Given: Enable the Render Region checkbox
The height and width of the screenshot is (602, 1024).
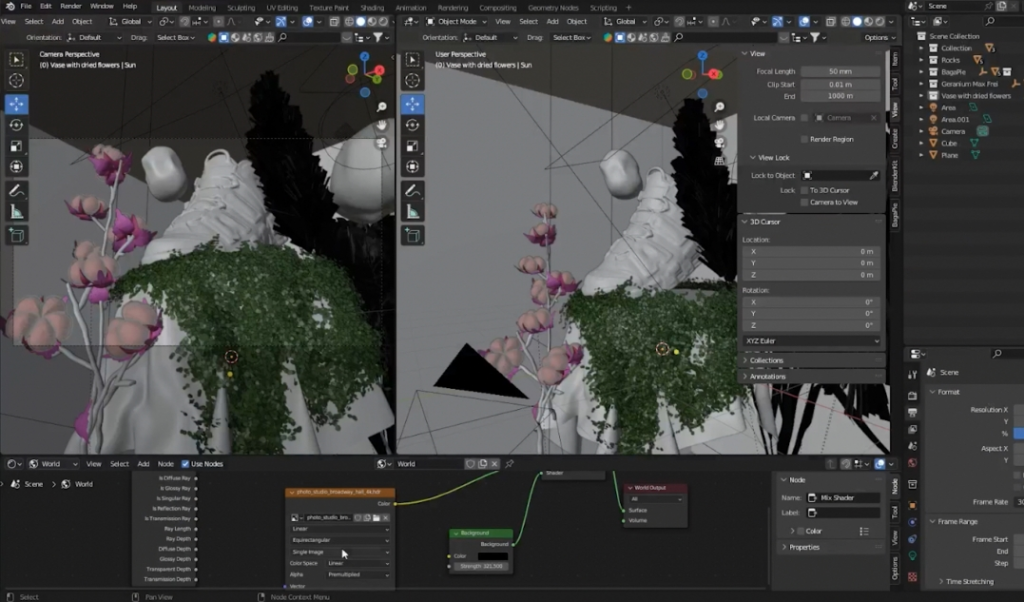Looking at the screenshot, I should [804, 139].
